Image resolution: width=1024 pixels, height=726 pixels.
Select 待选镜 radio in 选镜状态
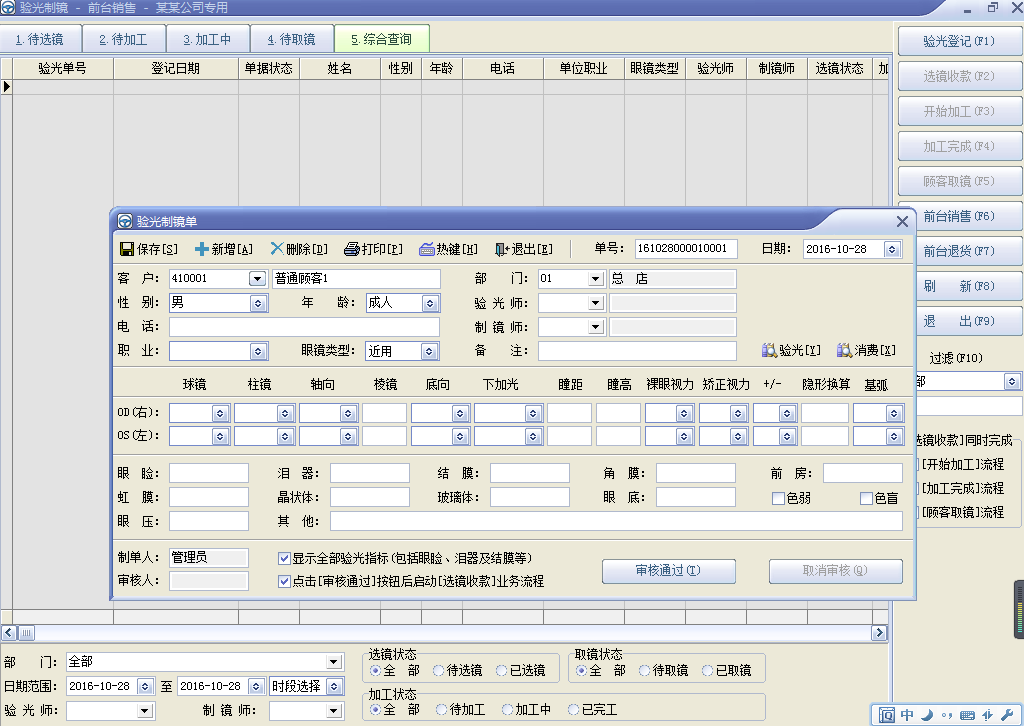coord(439,671)
